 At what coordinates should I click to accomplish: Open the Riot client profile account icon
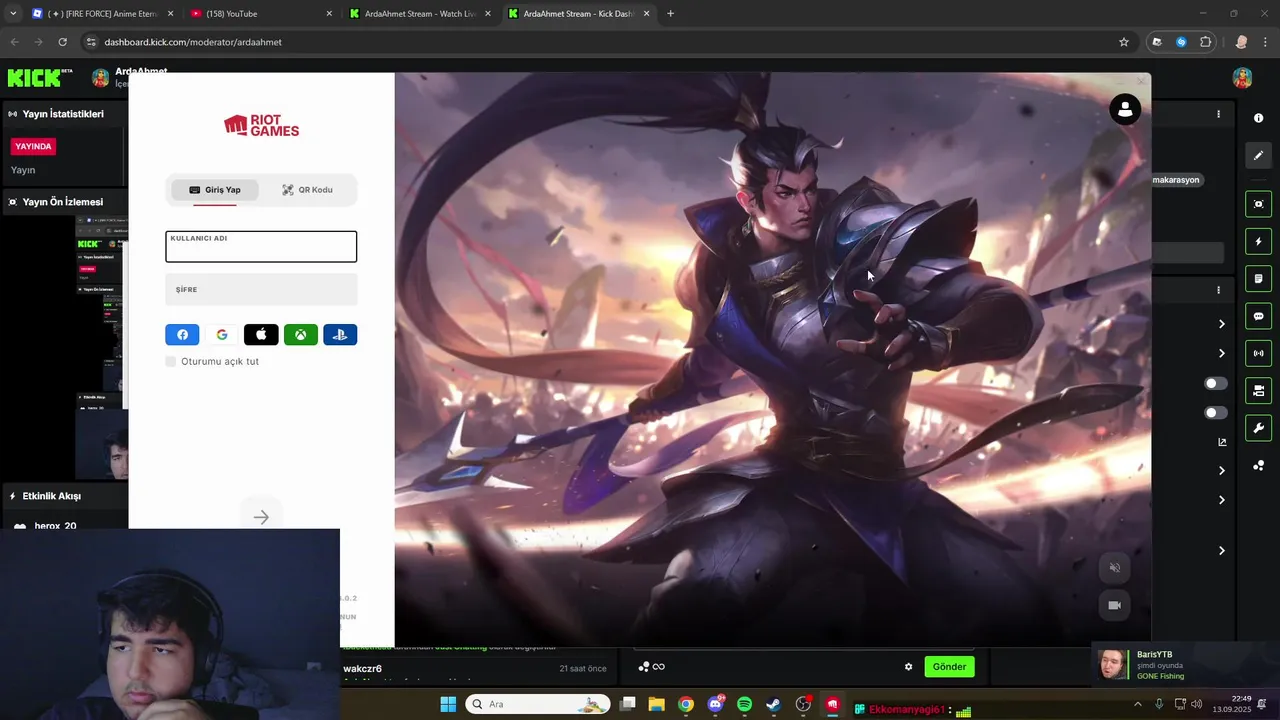(1125, 110)
